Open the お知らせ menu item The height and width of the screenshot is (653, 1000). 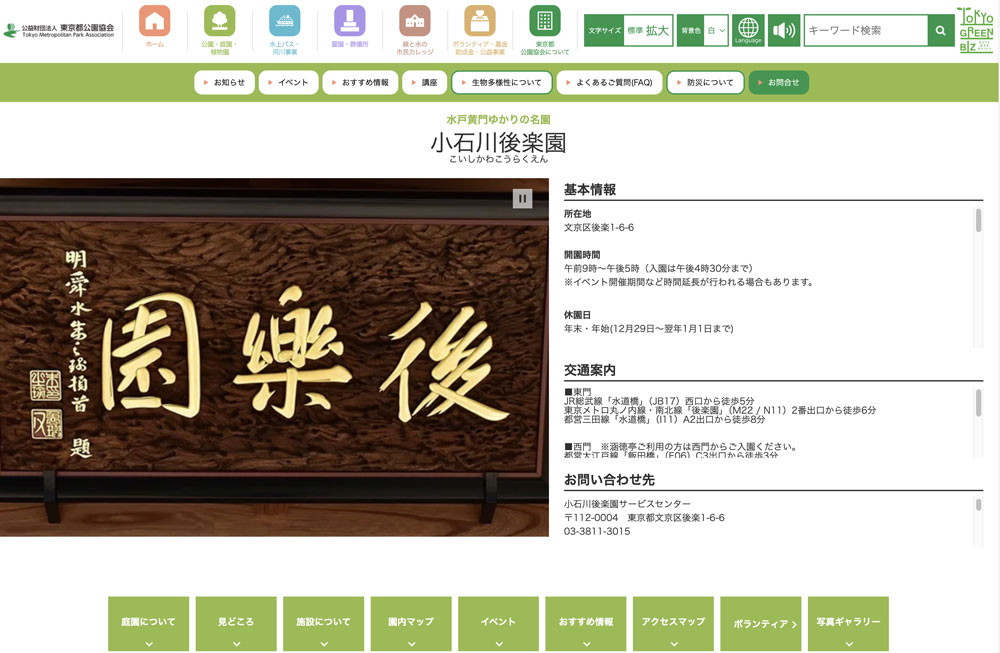(x=224, y=82)
